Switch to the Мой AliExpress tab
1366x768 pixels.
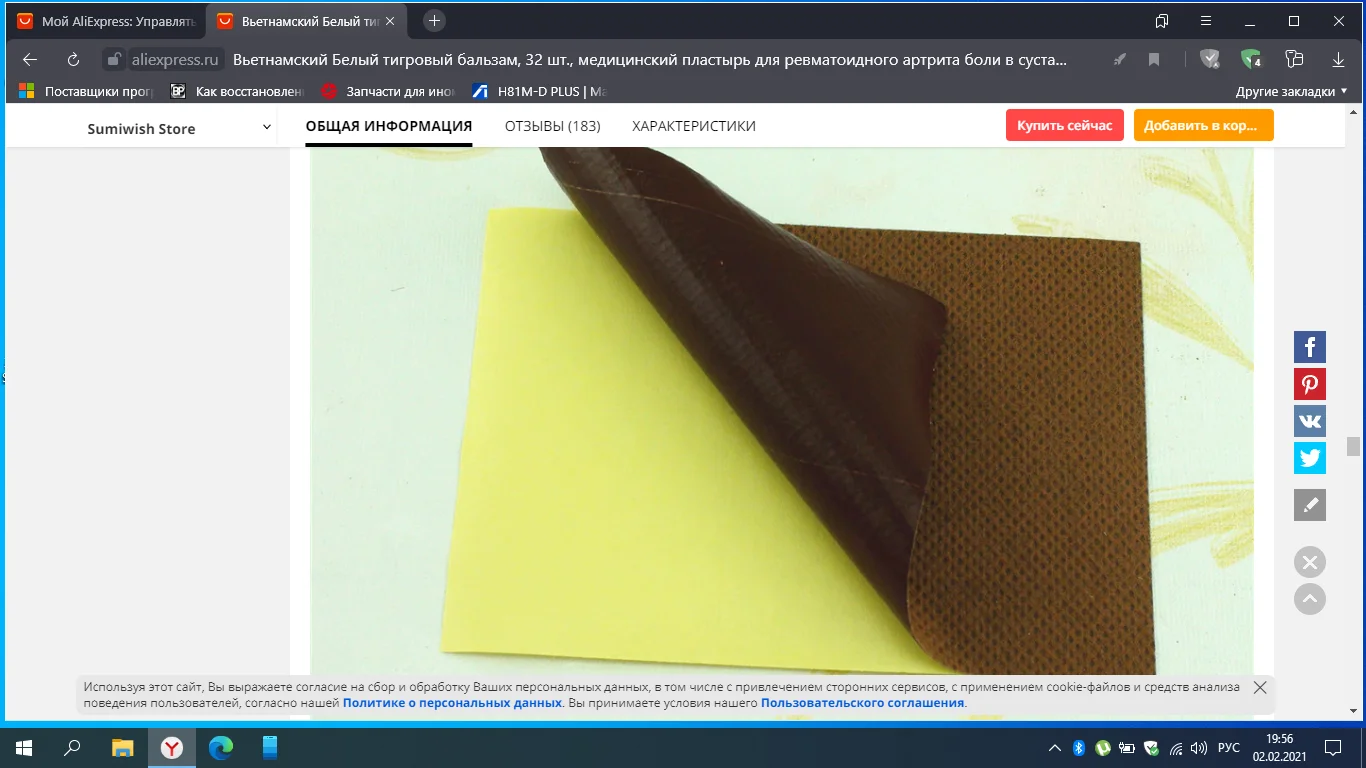point(106,21)
